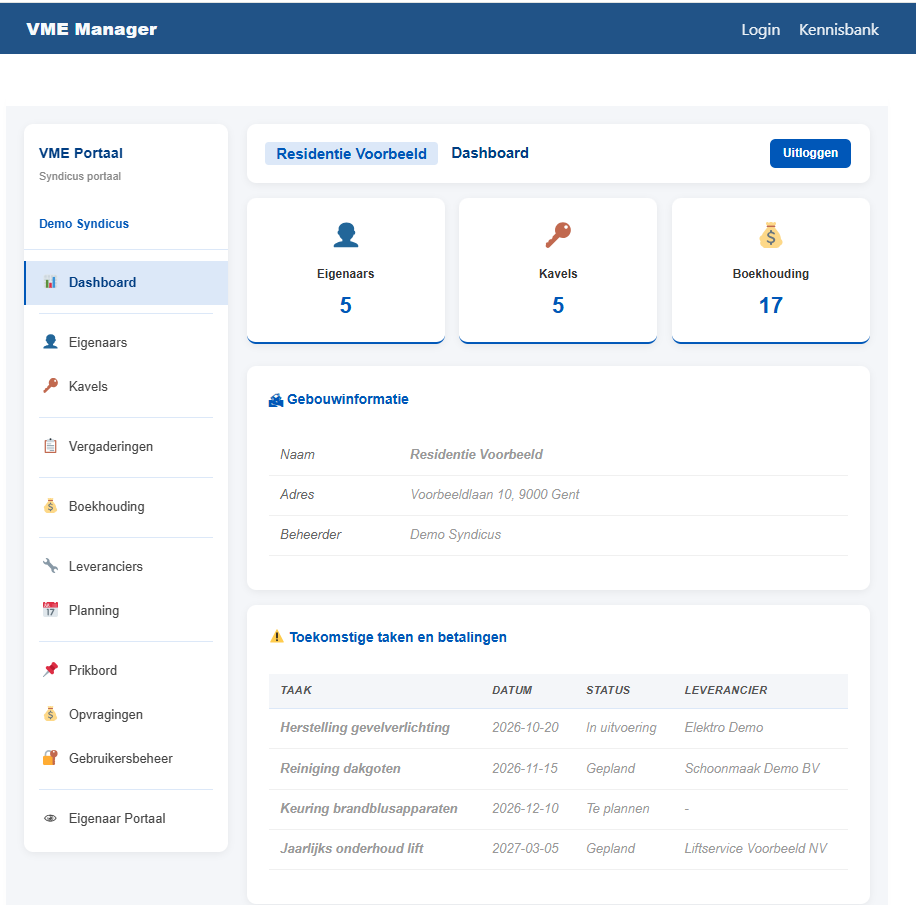Click the Eigenaars person icon in sidebar
916x905 pixels.
coord(50,342)
